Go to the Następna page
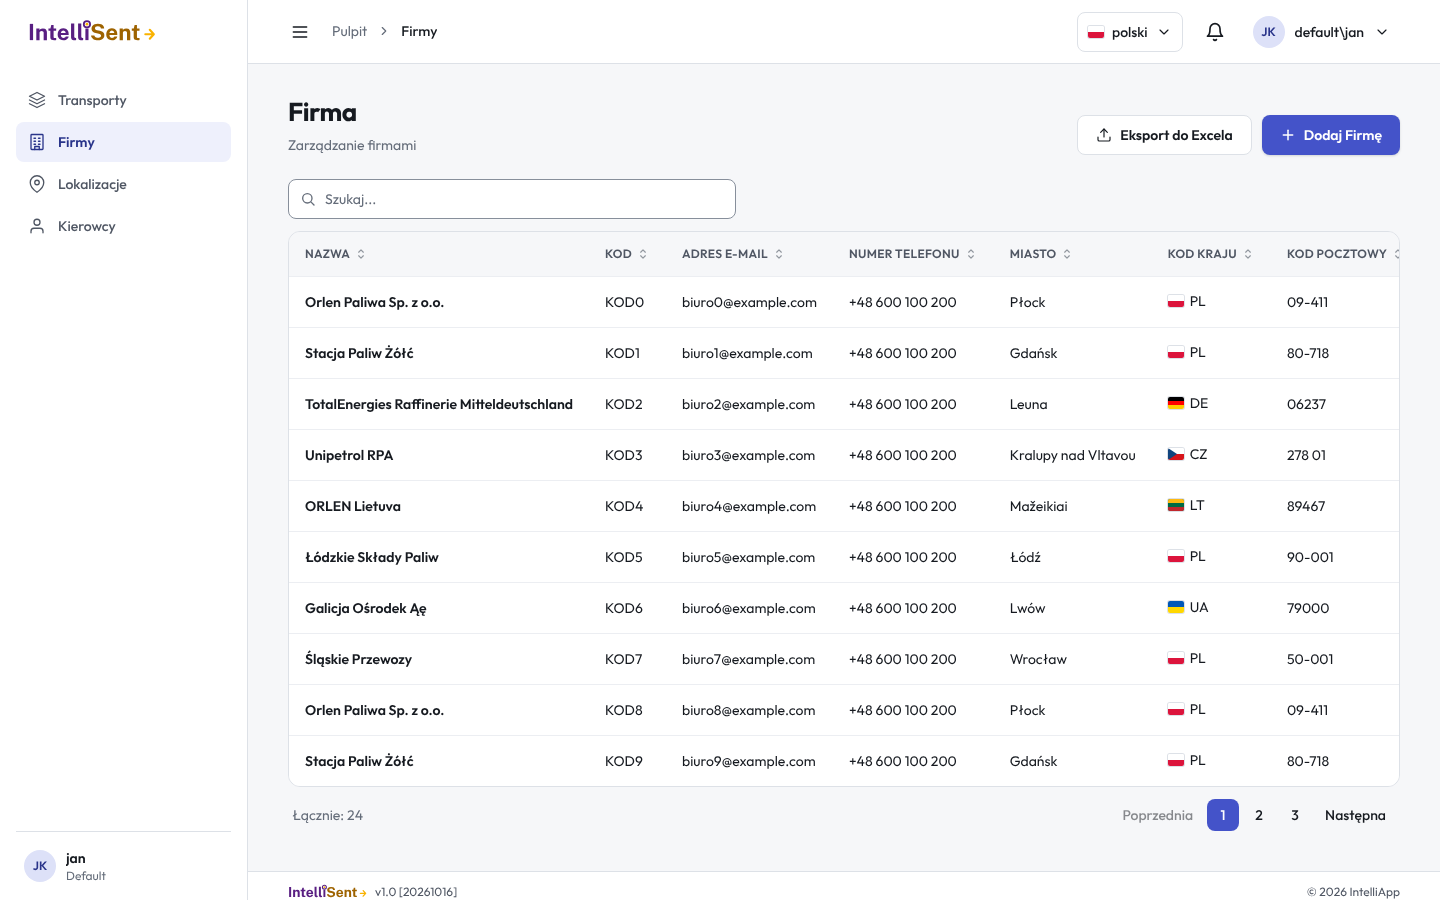 [x=1355, y=815]
